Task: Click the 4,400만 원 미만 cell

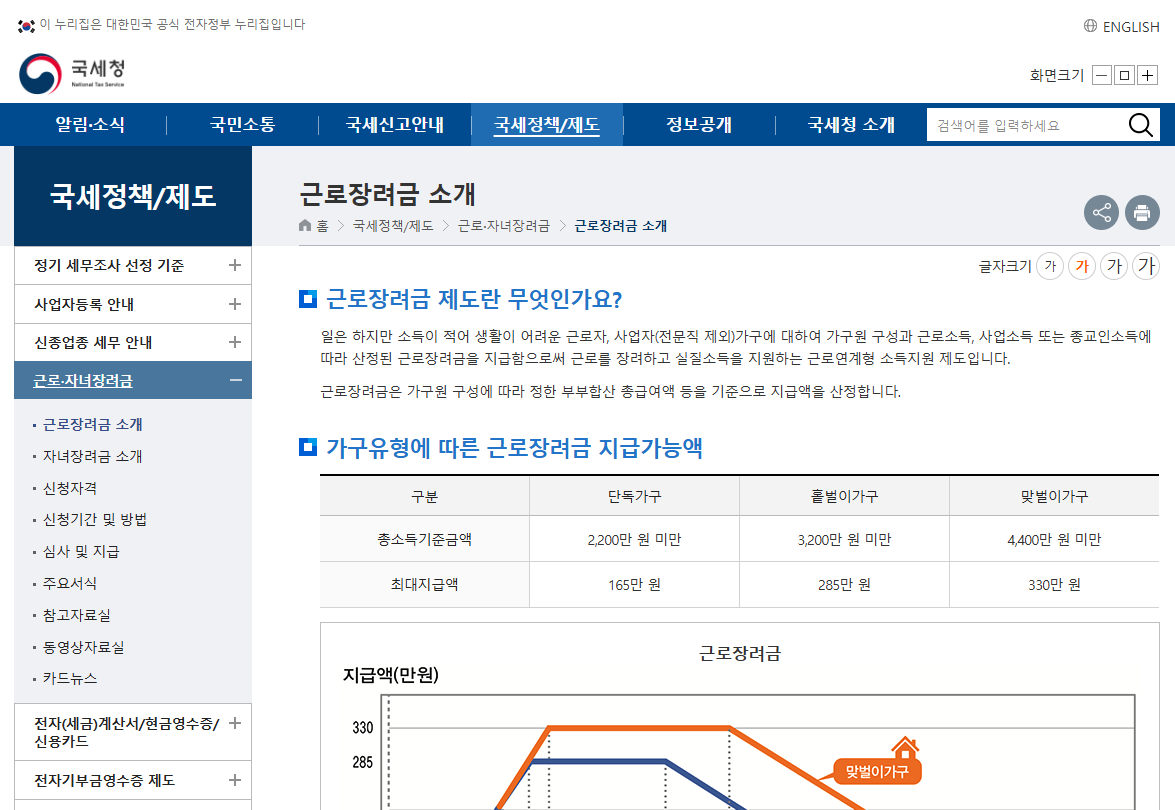Action: coord(1054,540)
